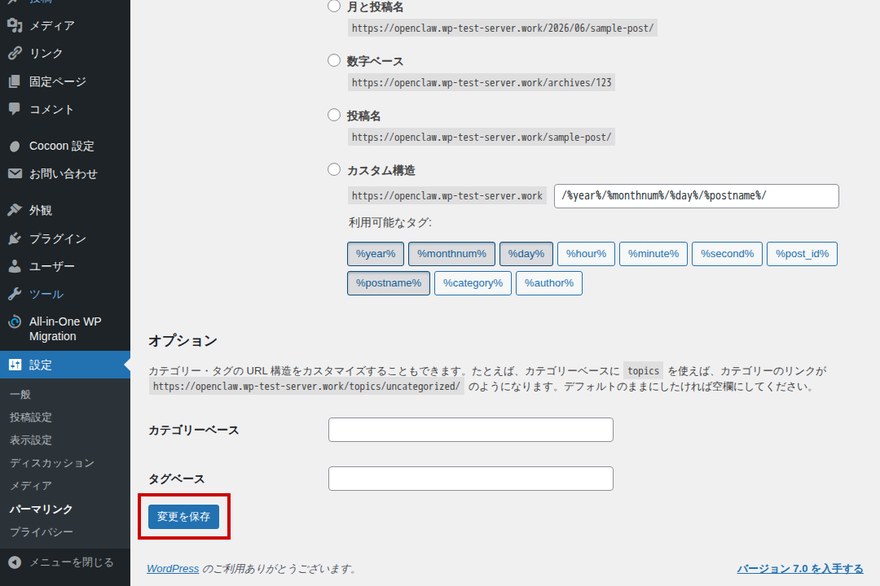Image resolution: width=880 pixels, height=586 pixels.
Task: Select the 数字ベース radio button
Action: pos(334,60)
